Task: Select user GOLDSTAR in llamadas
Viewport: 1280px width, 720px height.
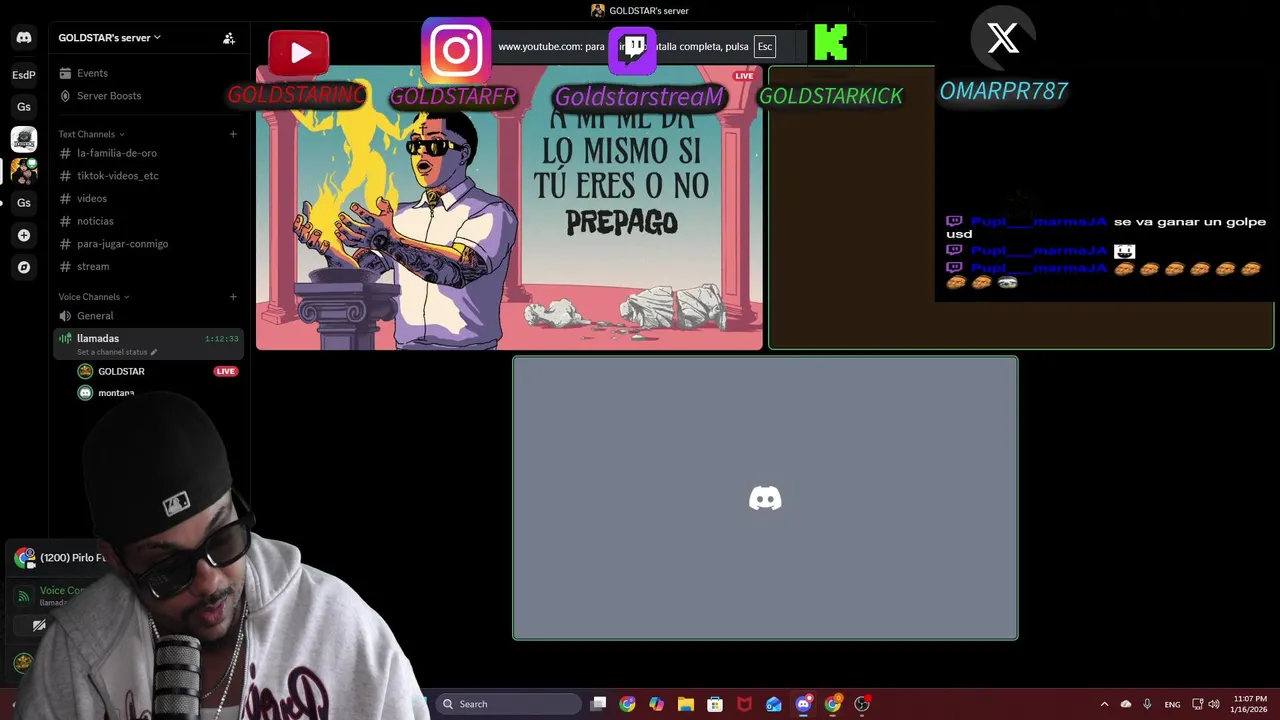Action: pyautogui.click(x=121, y=371)
